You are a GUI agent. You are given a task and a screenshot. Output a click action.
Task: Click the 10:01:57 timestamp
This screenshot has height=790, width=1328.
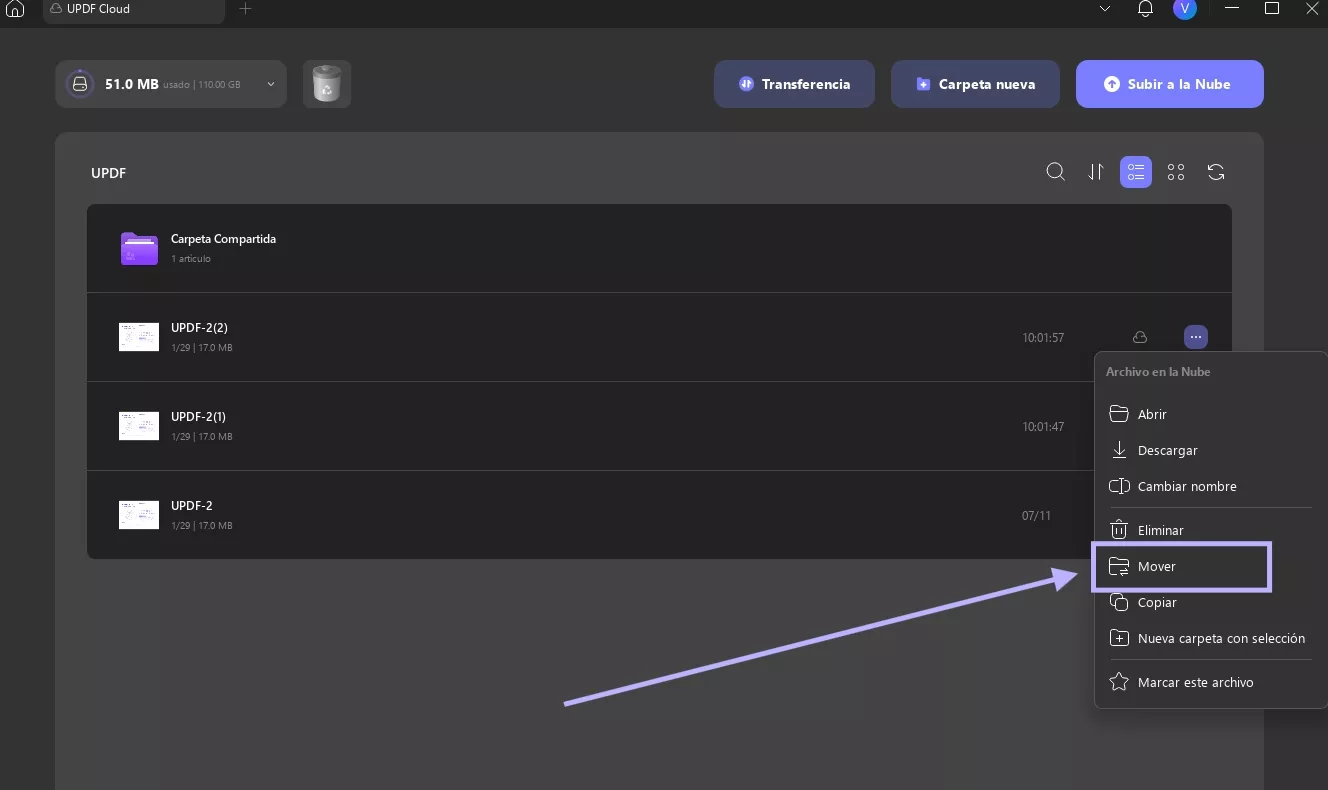tap(1043, 338)
